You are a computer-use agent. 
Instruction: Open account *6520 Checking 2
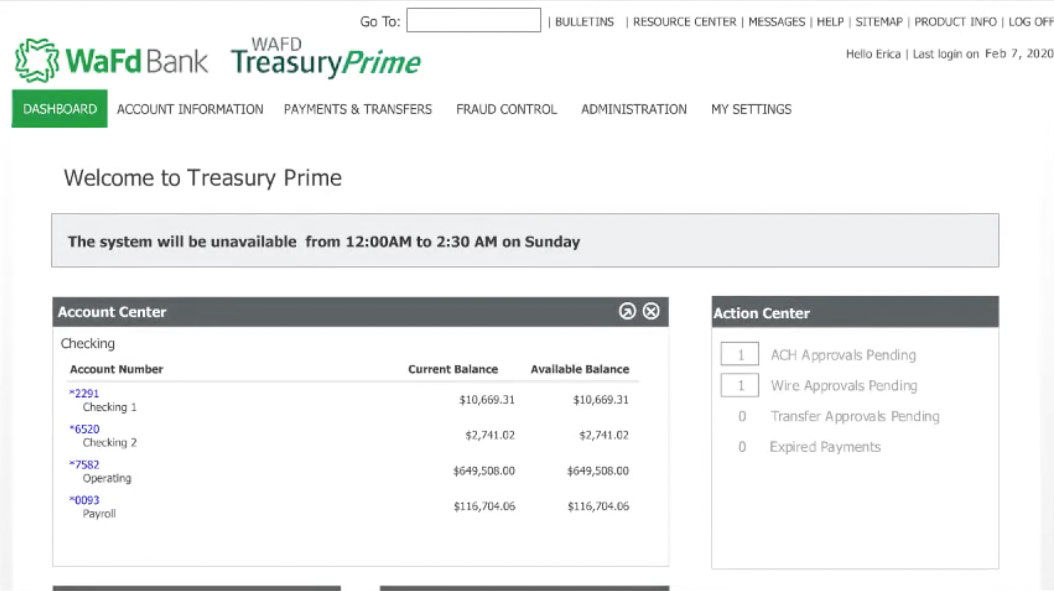coord(84,429)
